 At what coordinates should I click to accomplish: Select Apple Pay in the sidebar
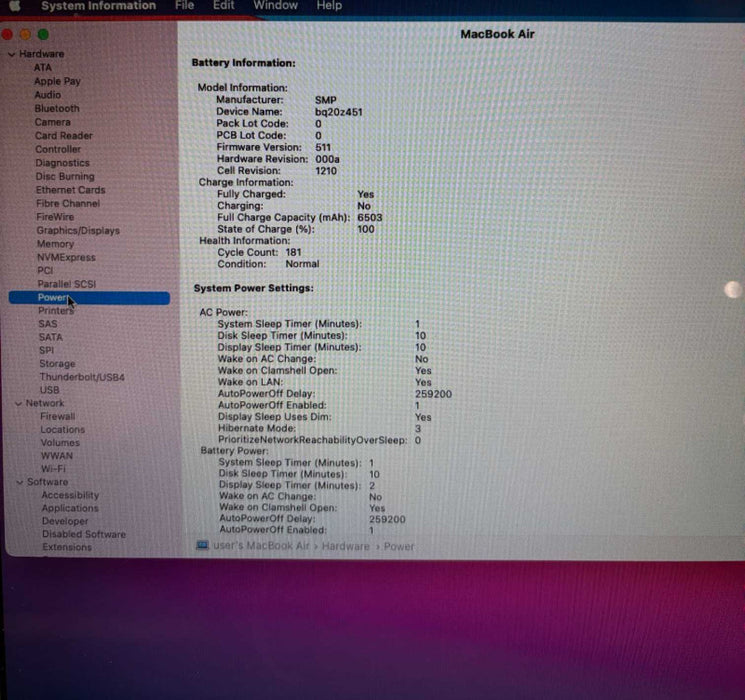pos(57,81)
